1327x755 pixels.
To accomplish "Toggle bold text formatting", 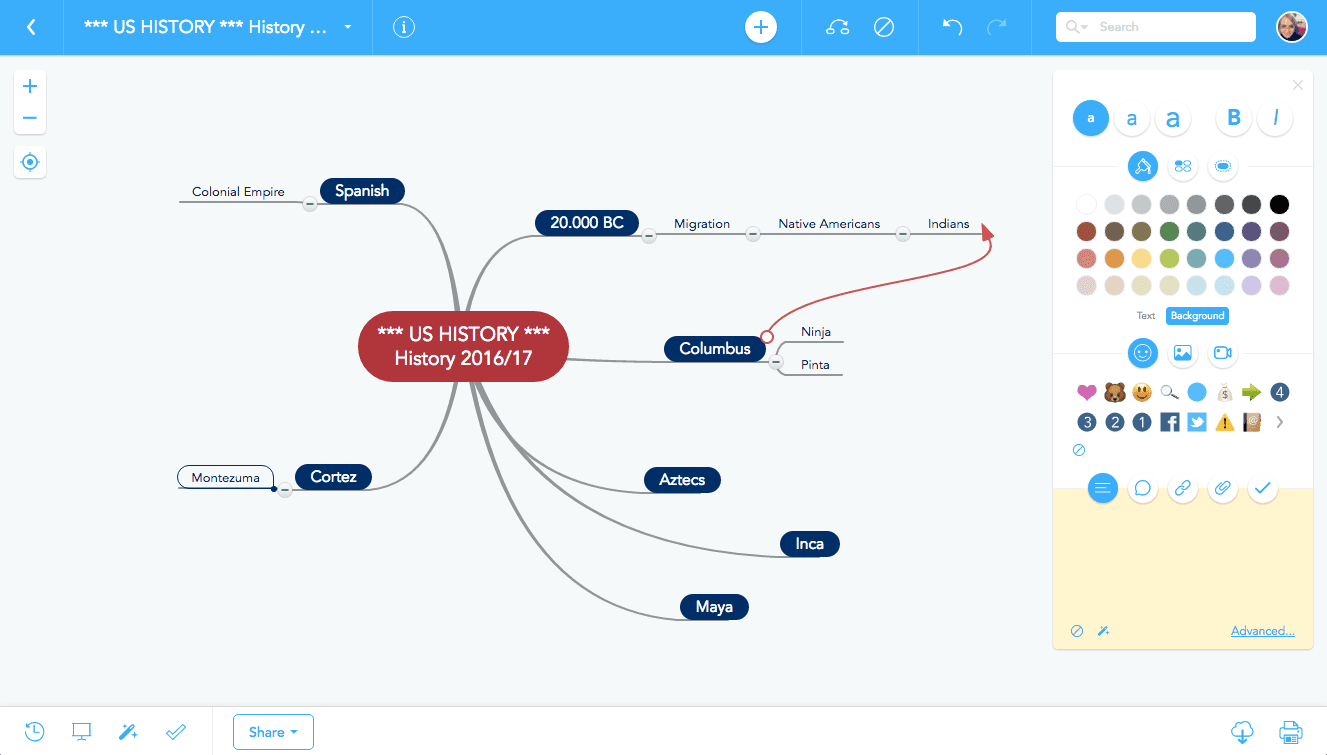I will tap(1234, 118).
